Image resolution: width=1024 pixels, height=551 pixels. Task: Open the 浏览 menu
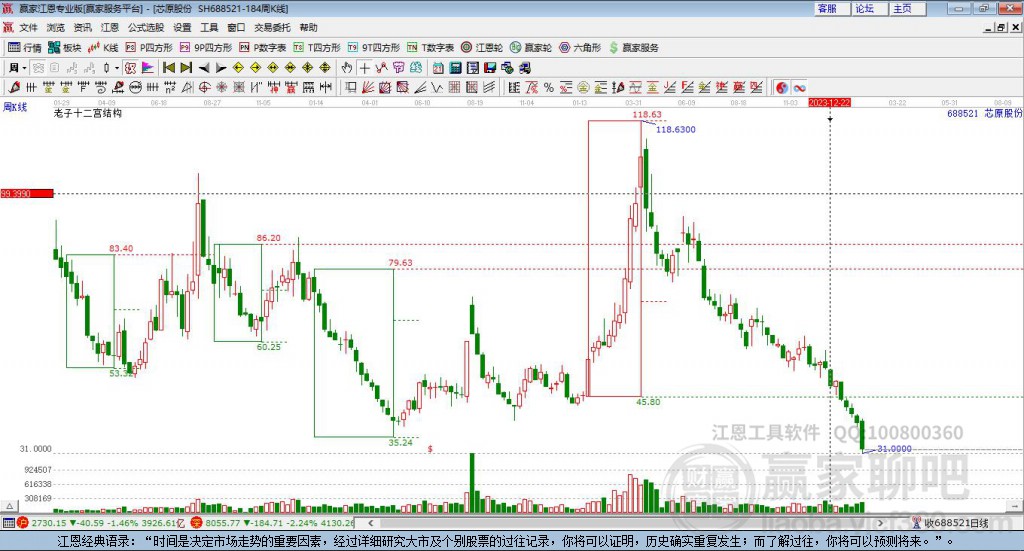coord(56,27)
